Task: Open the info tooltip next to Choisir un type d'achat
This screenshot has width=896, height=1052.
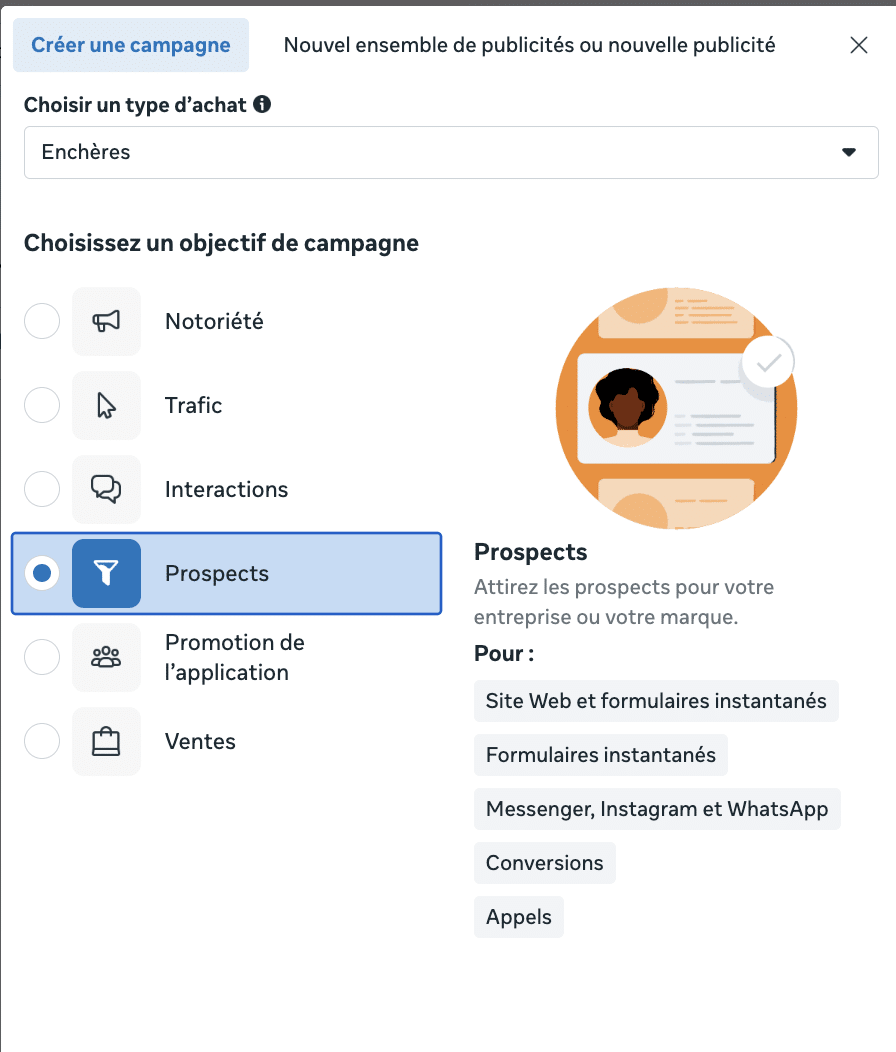Action: 262,104
